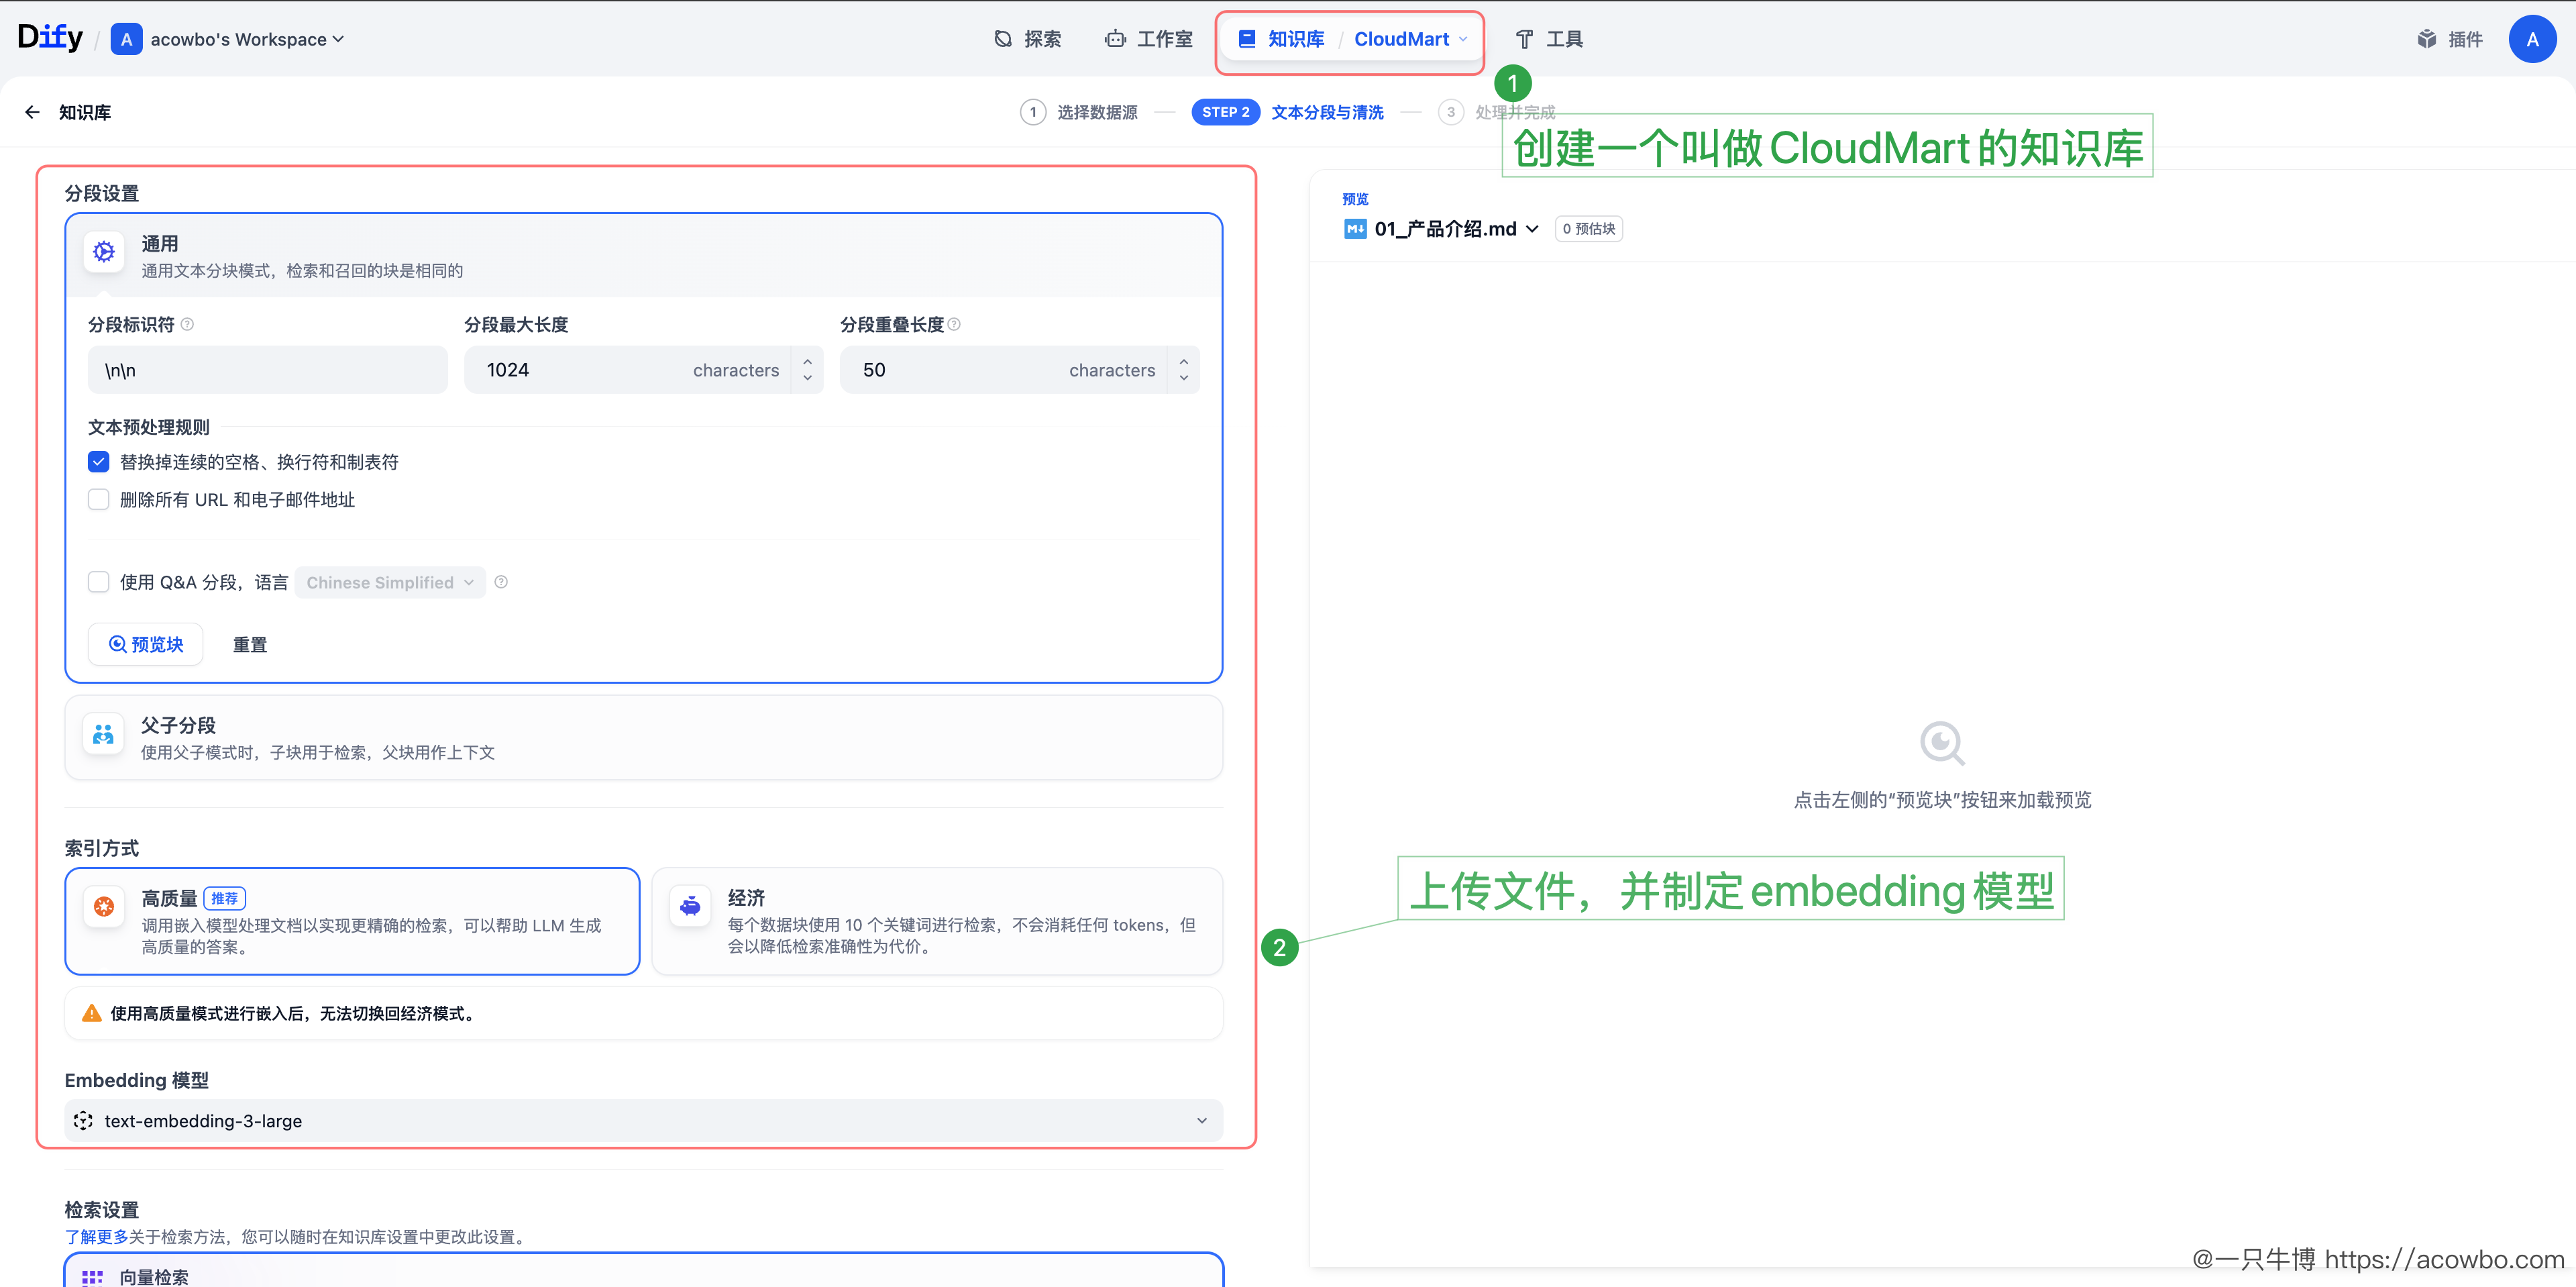This screenshot has height=1287, width=2576.
Task: Click help icon next to 分段标识符
Action: (x=187, y=324)
